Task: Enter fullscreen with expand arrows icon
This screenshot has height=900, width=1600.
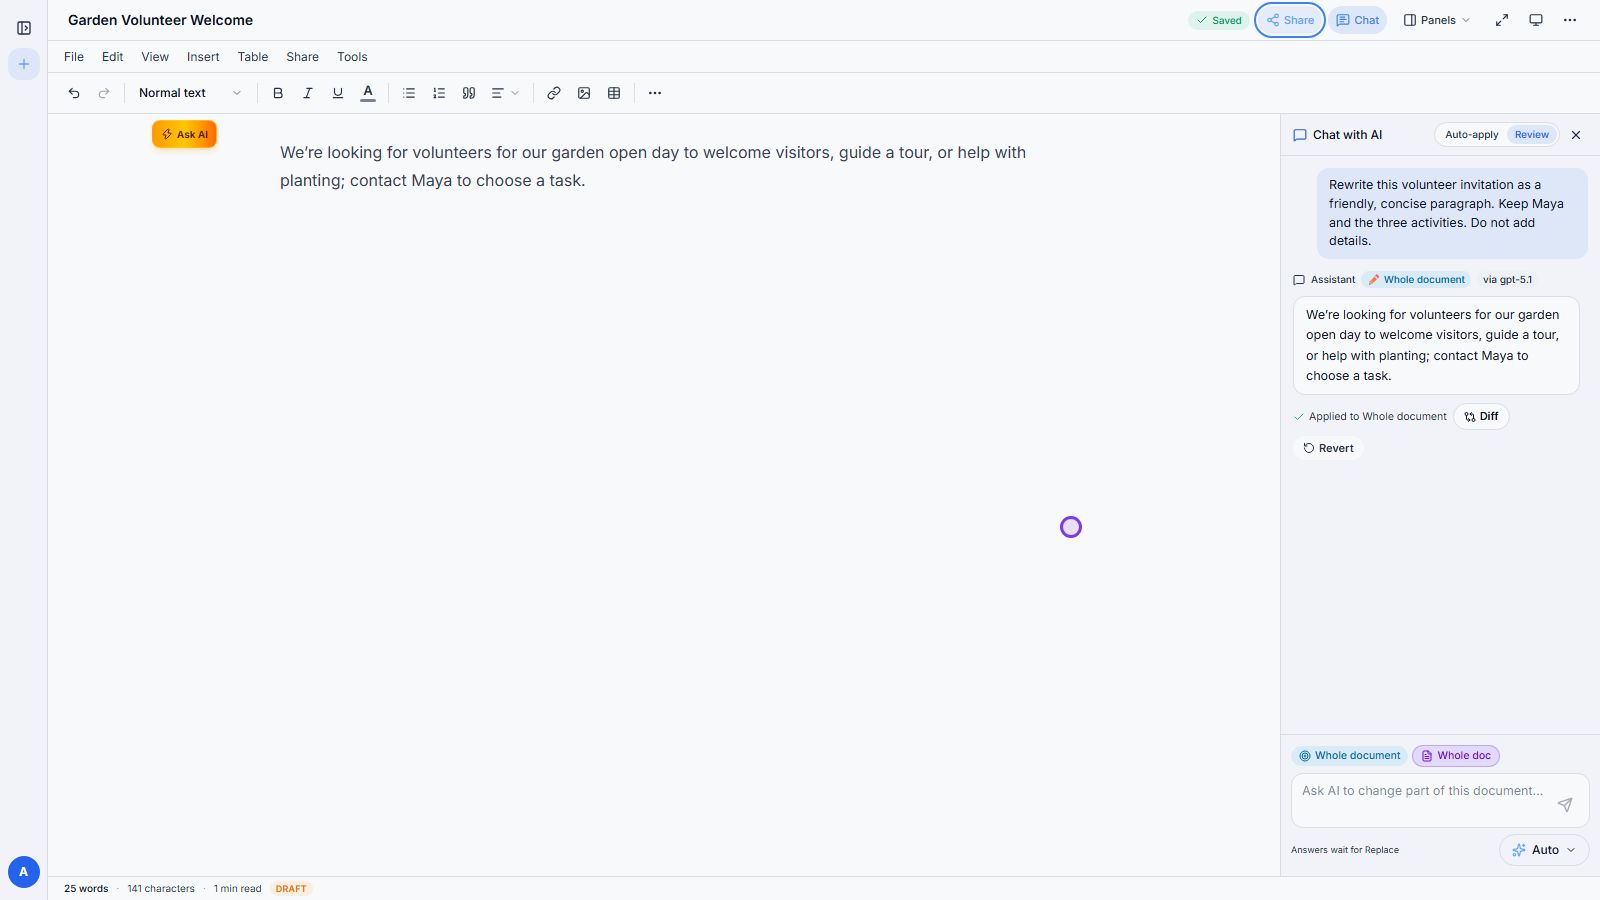Action: [x=1502, y=20]
